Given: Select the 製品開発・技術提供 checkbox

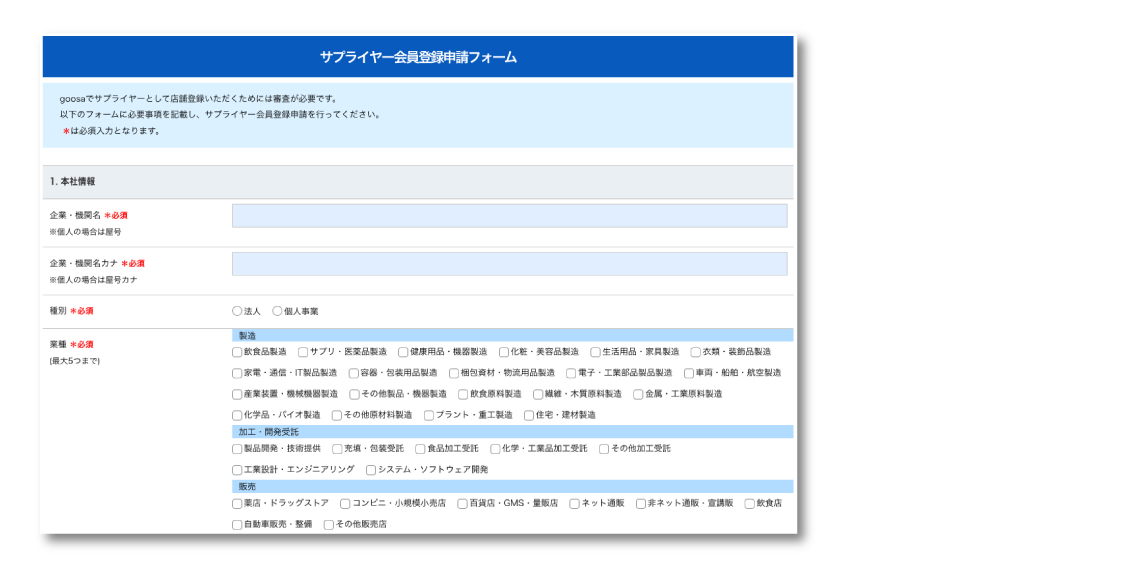Looking at the screenshot, I should pos(237,449).
